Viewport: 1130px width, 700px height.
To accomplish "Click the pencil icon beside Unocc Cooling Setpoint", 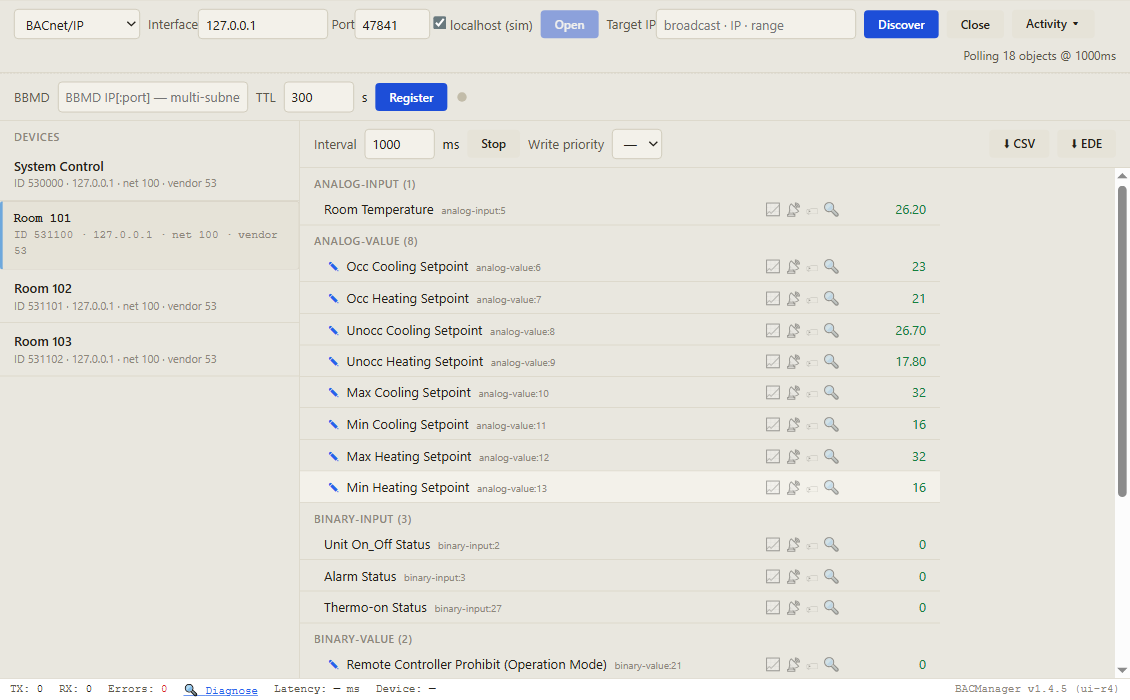I will pos(333,331).
